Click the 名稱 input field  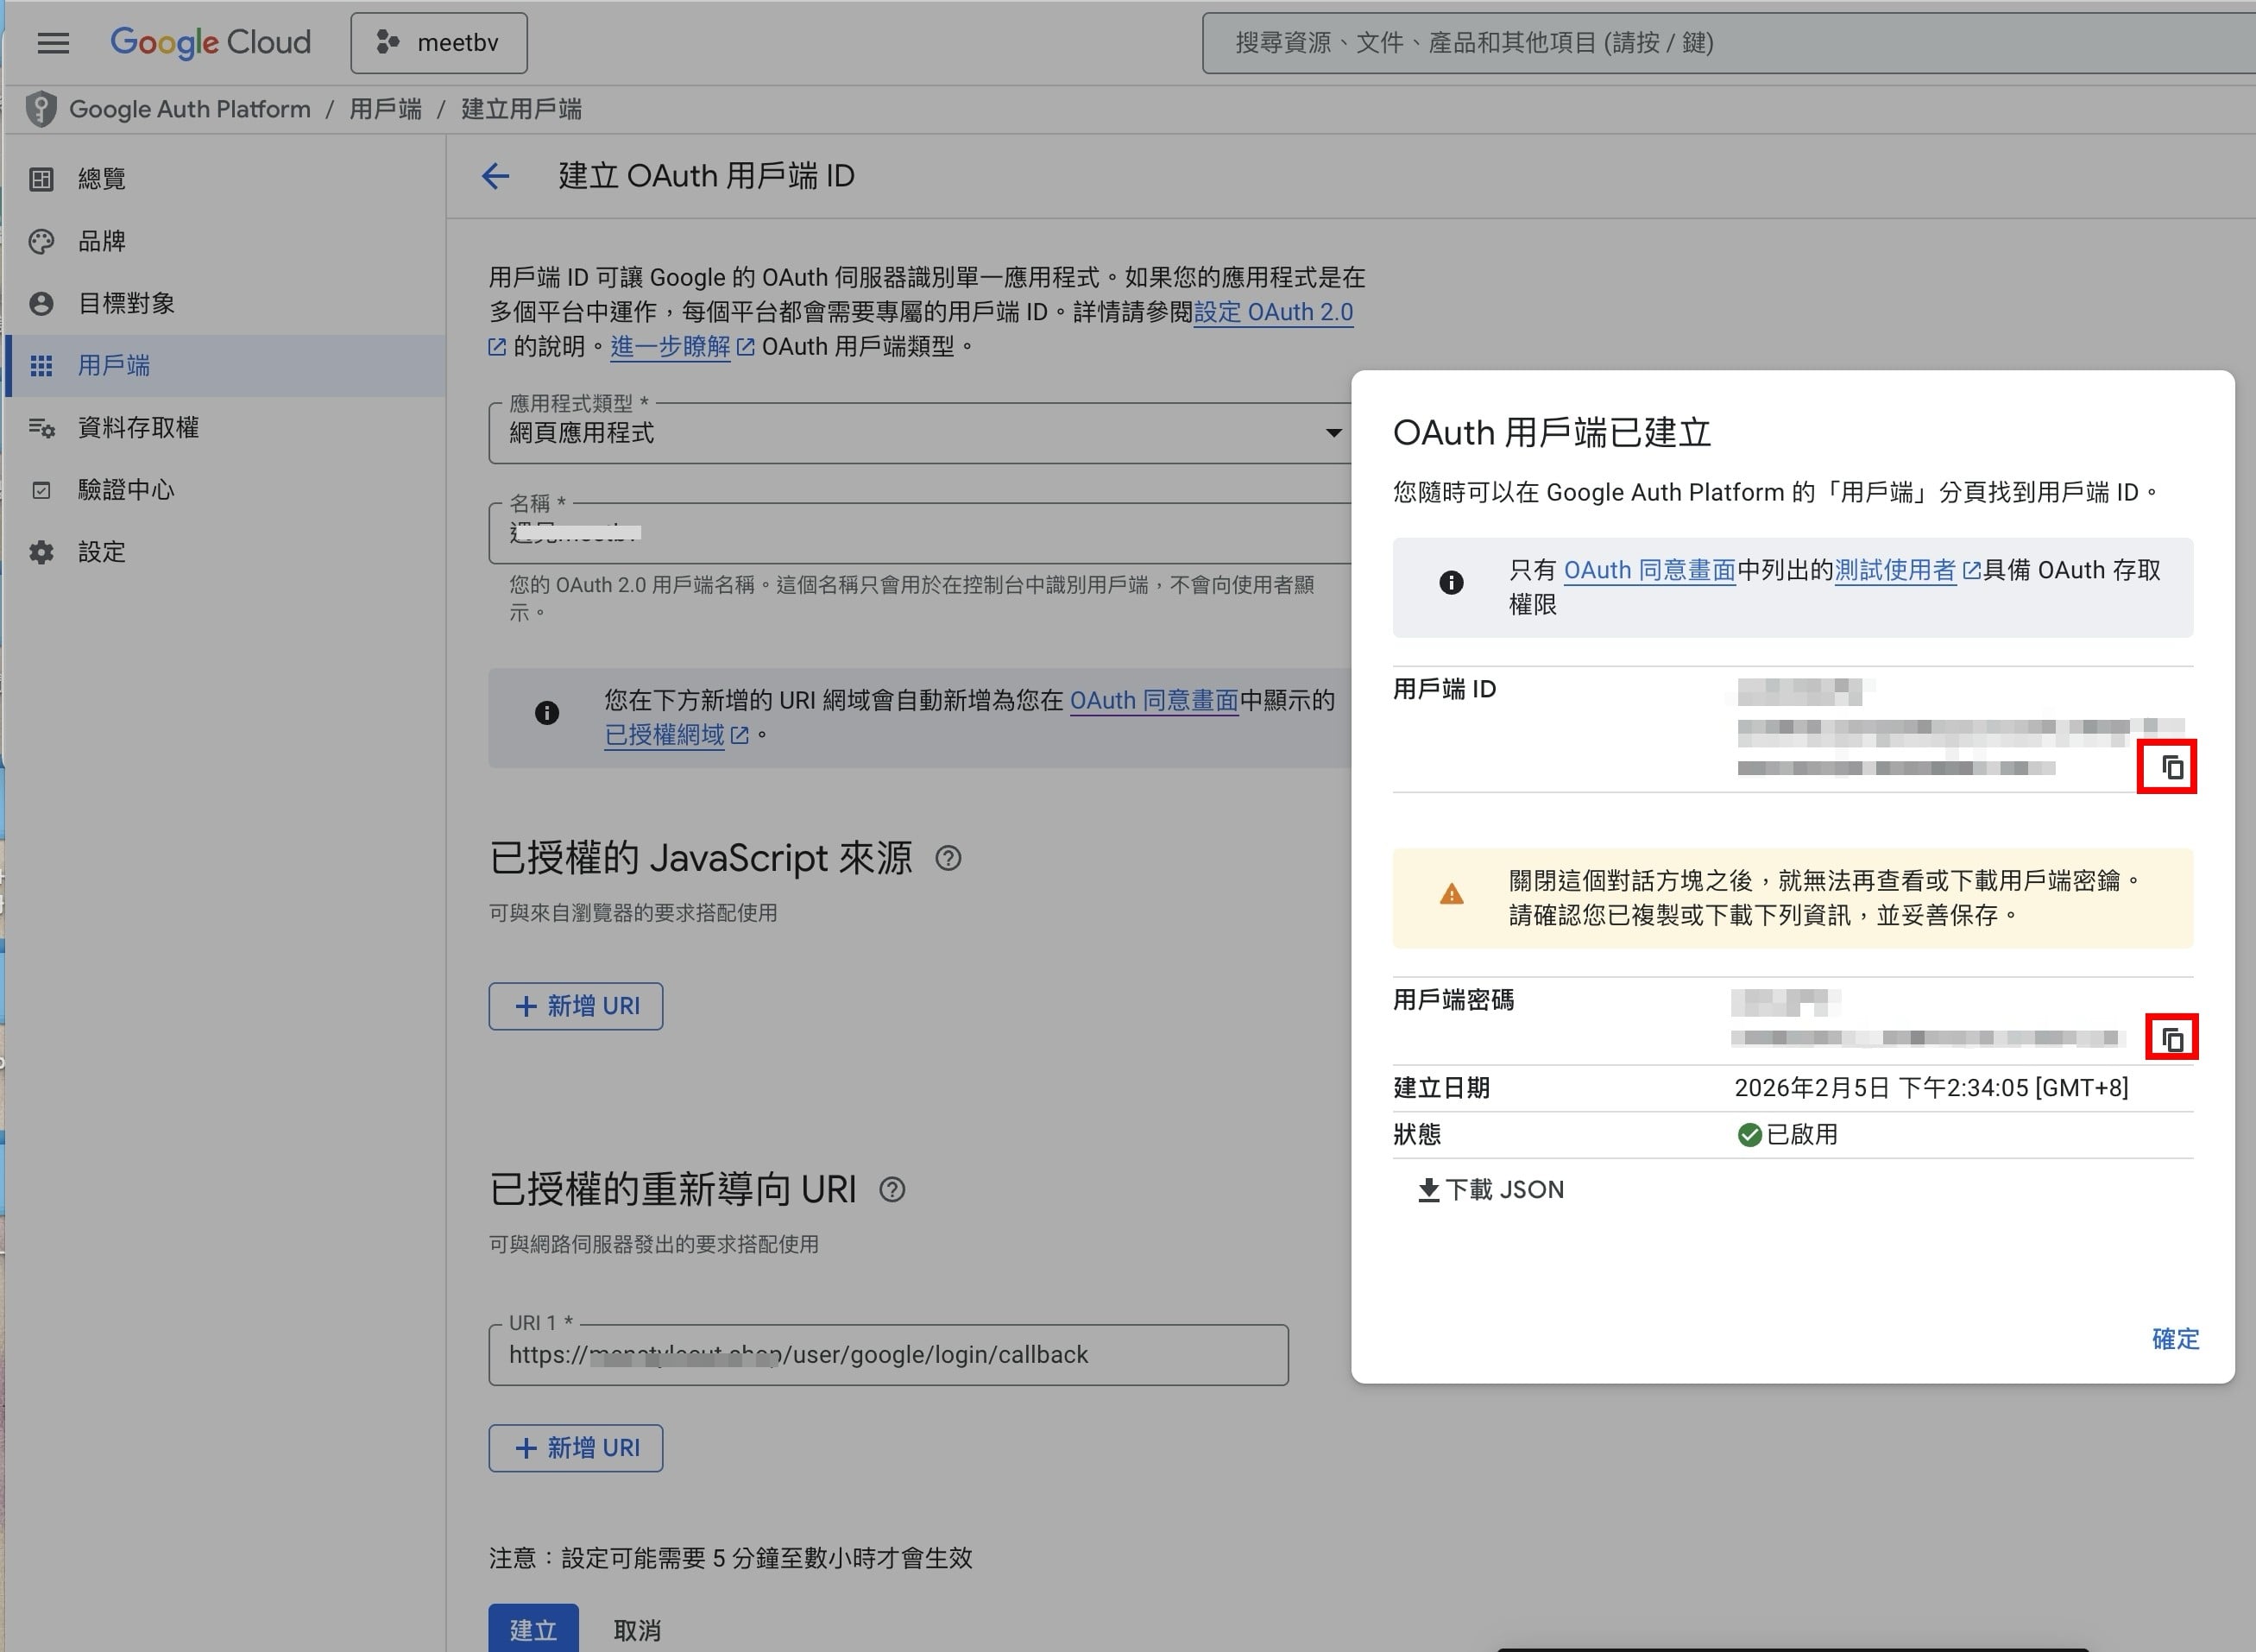click(x=920, y=533)
